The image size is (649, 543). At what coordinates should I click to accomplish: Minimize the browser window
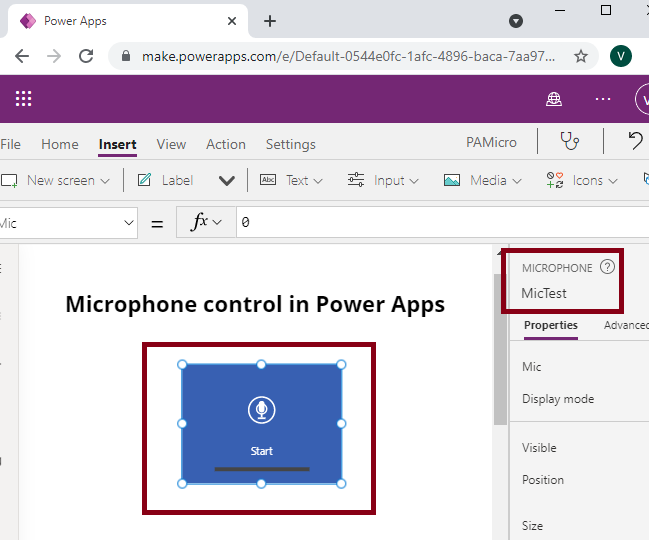560,10
